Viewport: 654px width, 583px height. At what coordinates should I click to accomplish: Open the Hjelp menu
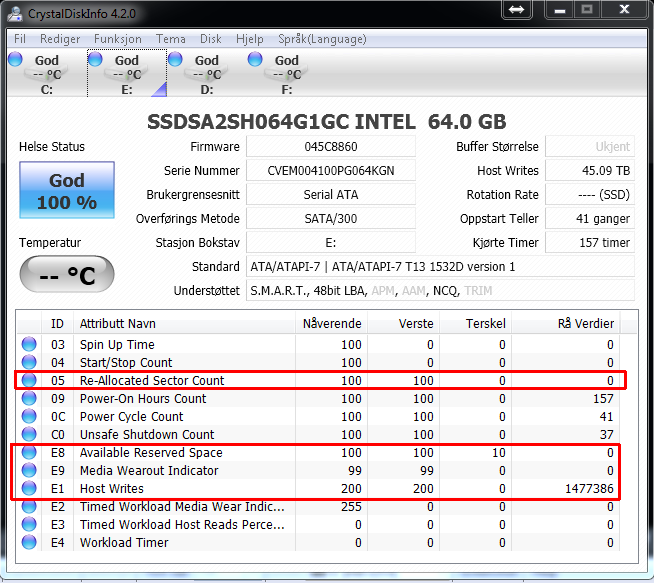pos(249,39)
